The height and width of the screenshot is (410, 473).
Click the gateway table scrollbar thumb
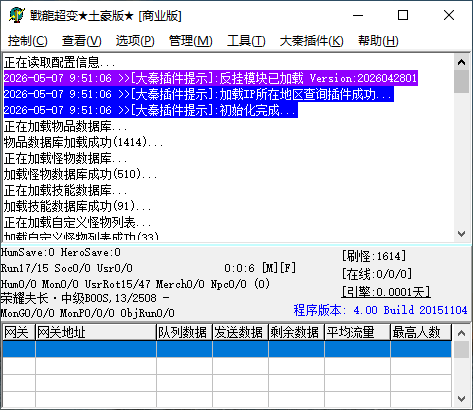[462, 350]
